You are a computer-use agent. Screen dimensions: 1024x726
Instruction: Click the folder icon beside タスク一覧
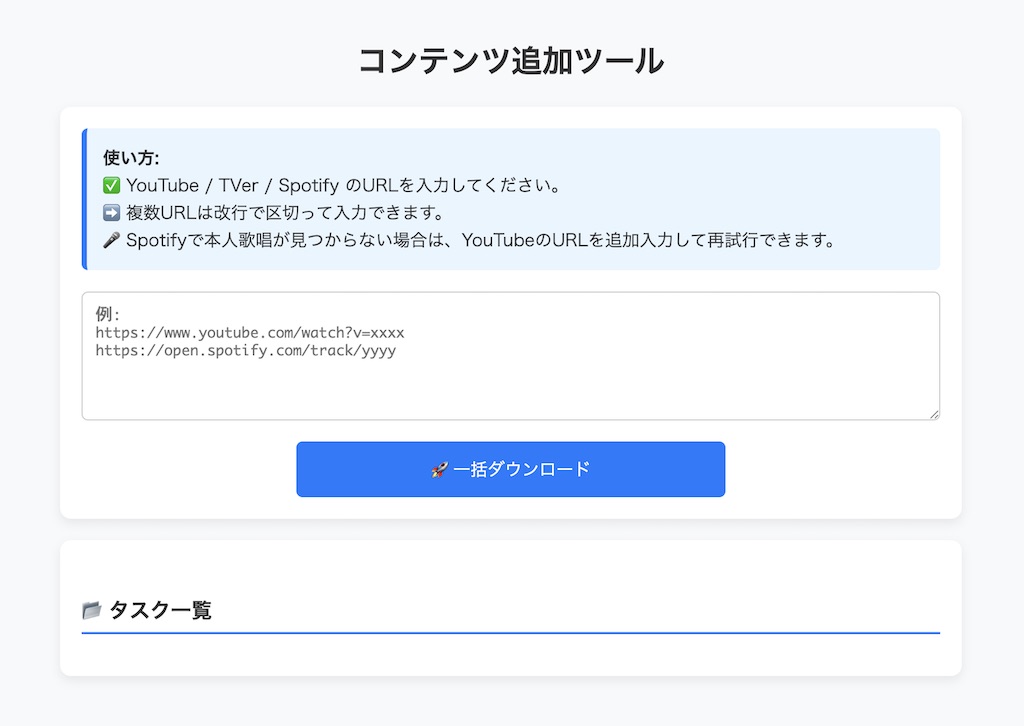92,610
